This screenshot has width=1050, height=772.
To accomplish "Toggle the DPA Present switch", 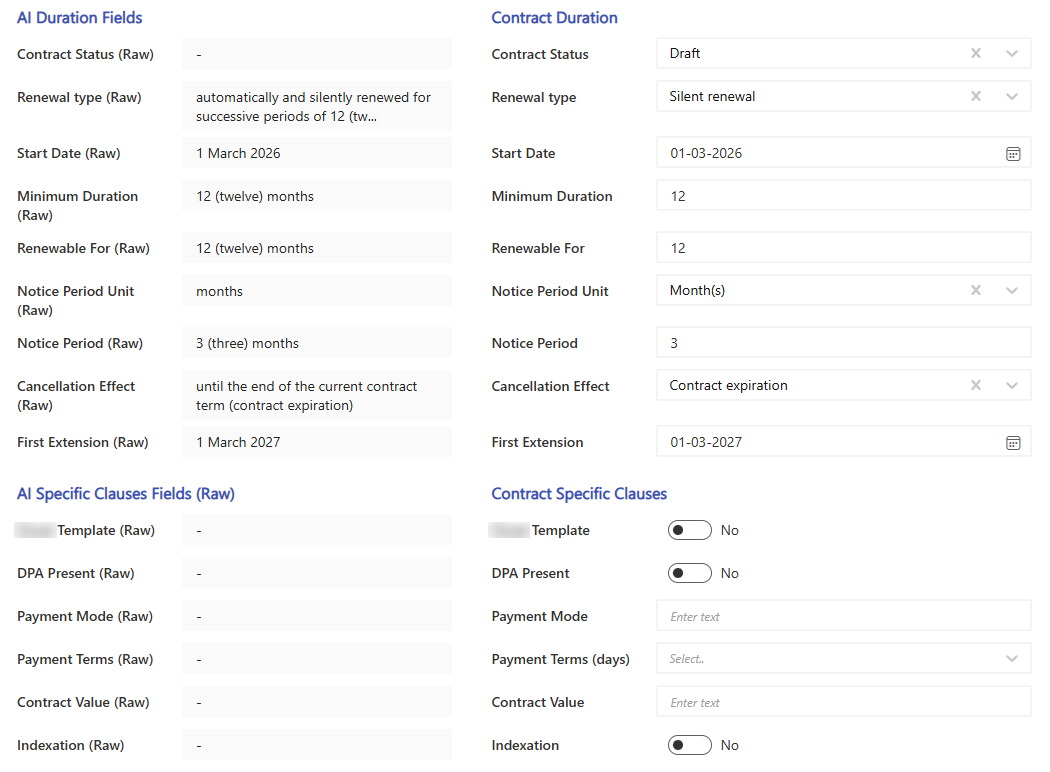I will pyautogui.click(x=690, y=573).
